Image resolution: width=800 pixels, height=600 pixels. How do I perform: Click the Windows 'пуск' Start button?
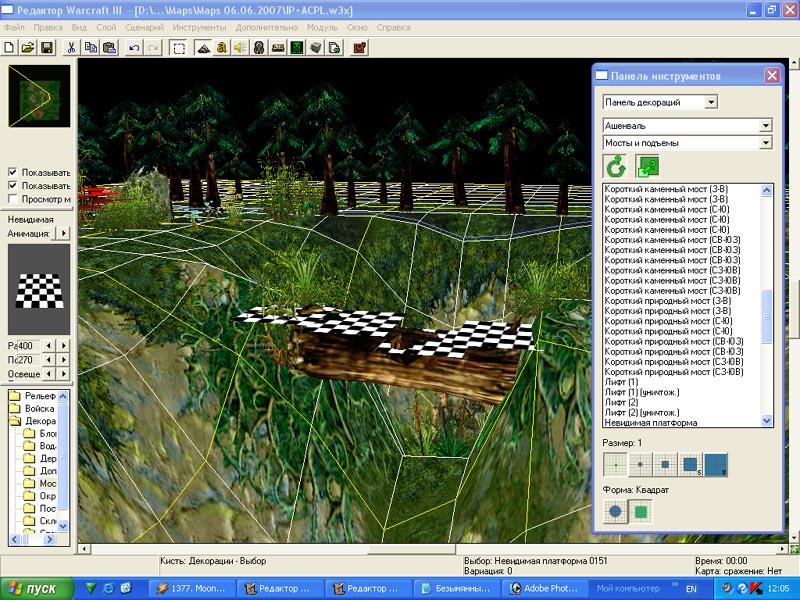36,588
